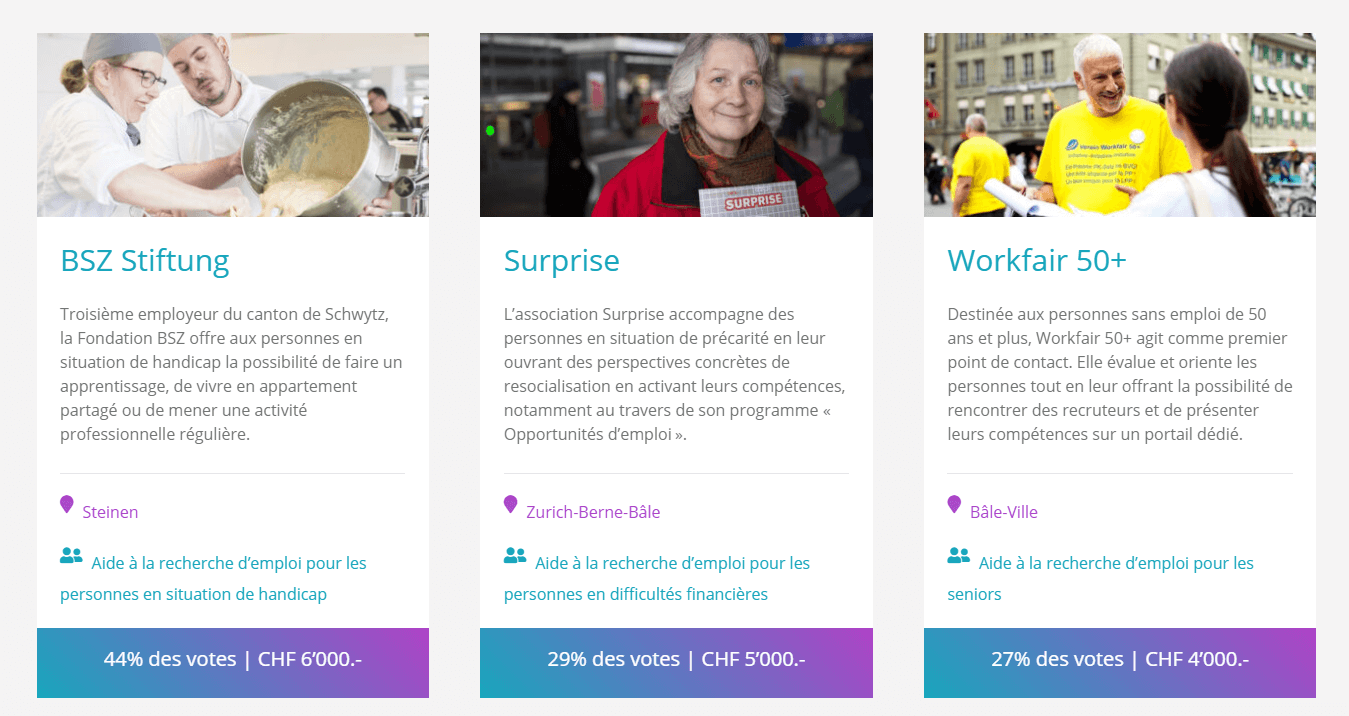The width and height of the screenshot is (1349, 716).
Task: Open the BSZ Stiftung title link
Action: point(145,261)
